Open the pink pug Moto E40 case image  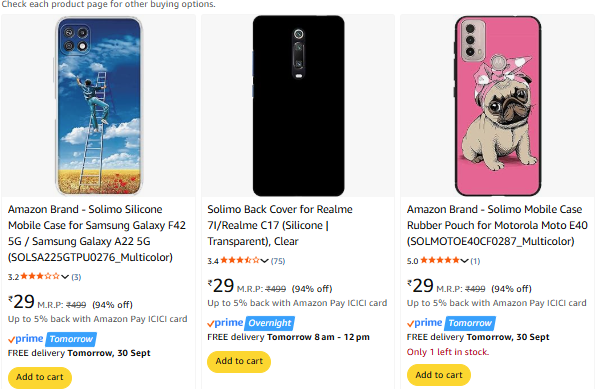point(497,106)
